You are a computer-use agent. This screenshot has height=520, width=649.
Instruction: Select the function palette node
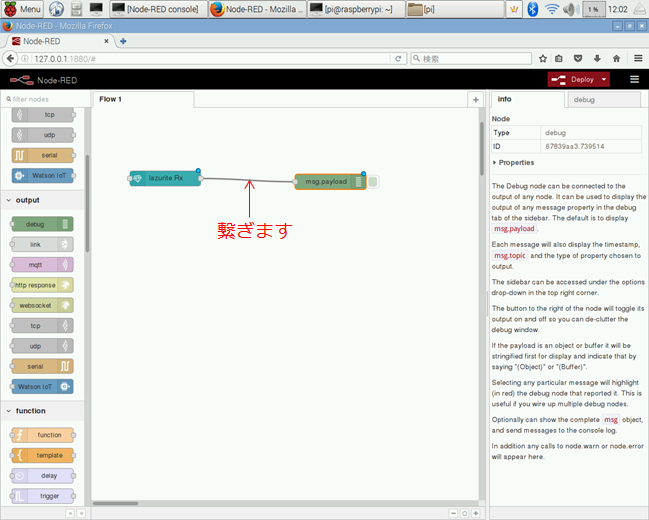click(43, 435)
